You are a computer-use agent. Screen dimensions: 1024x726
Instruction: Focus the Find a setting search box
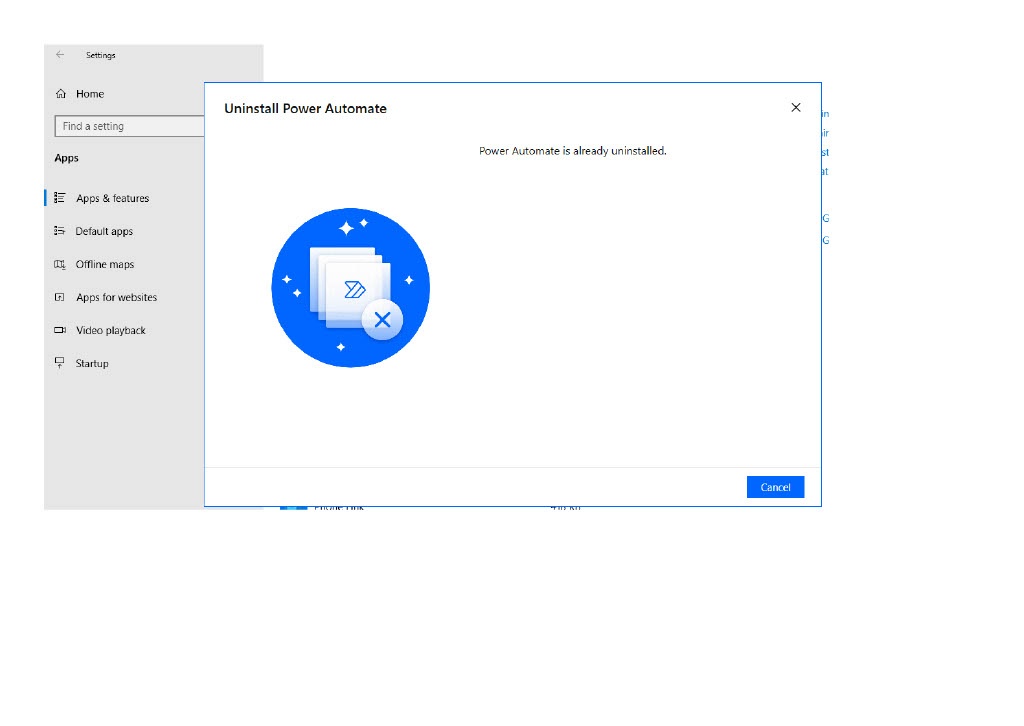click(x=129, y=126)
